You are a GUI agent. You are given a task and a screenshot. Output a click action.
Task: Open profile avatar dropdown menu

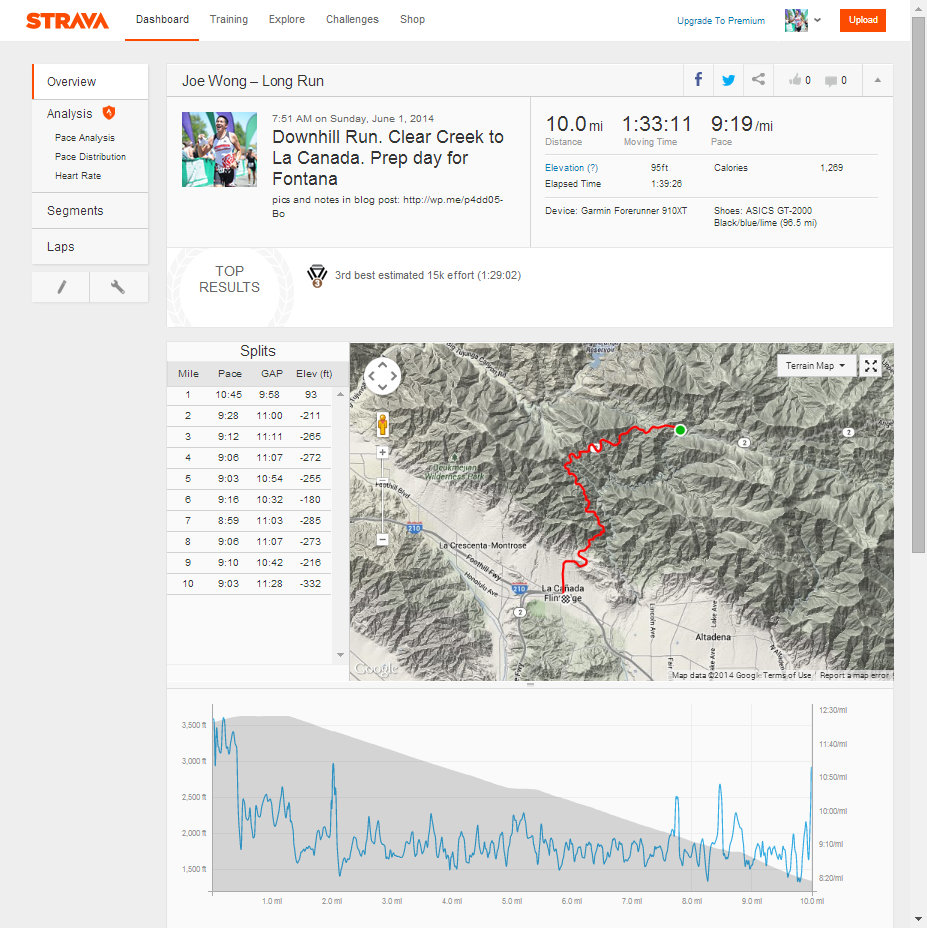click(x=803, y=20)
